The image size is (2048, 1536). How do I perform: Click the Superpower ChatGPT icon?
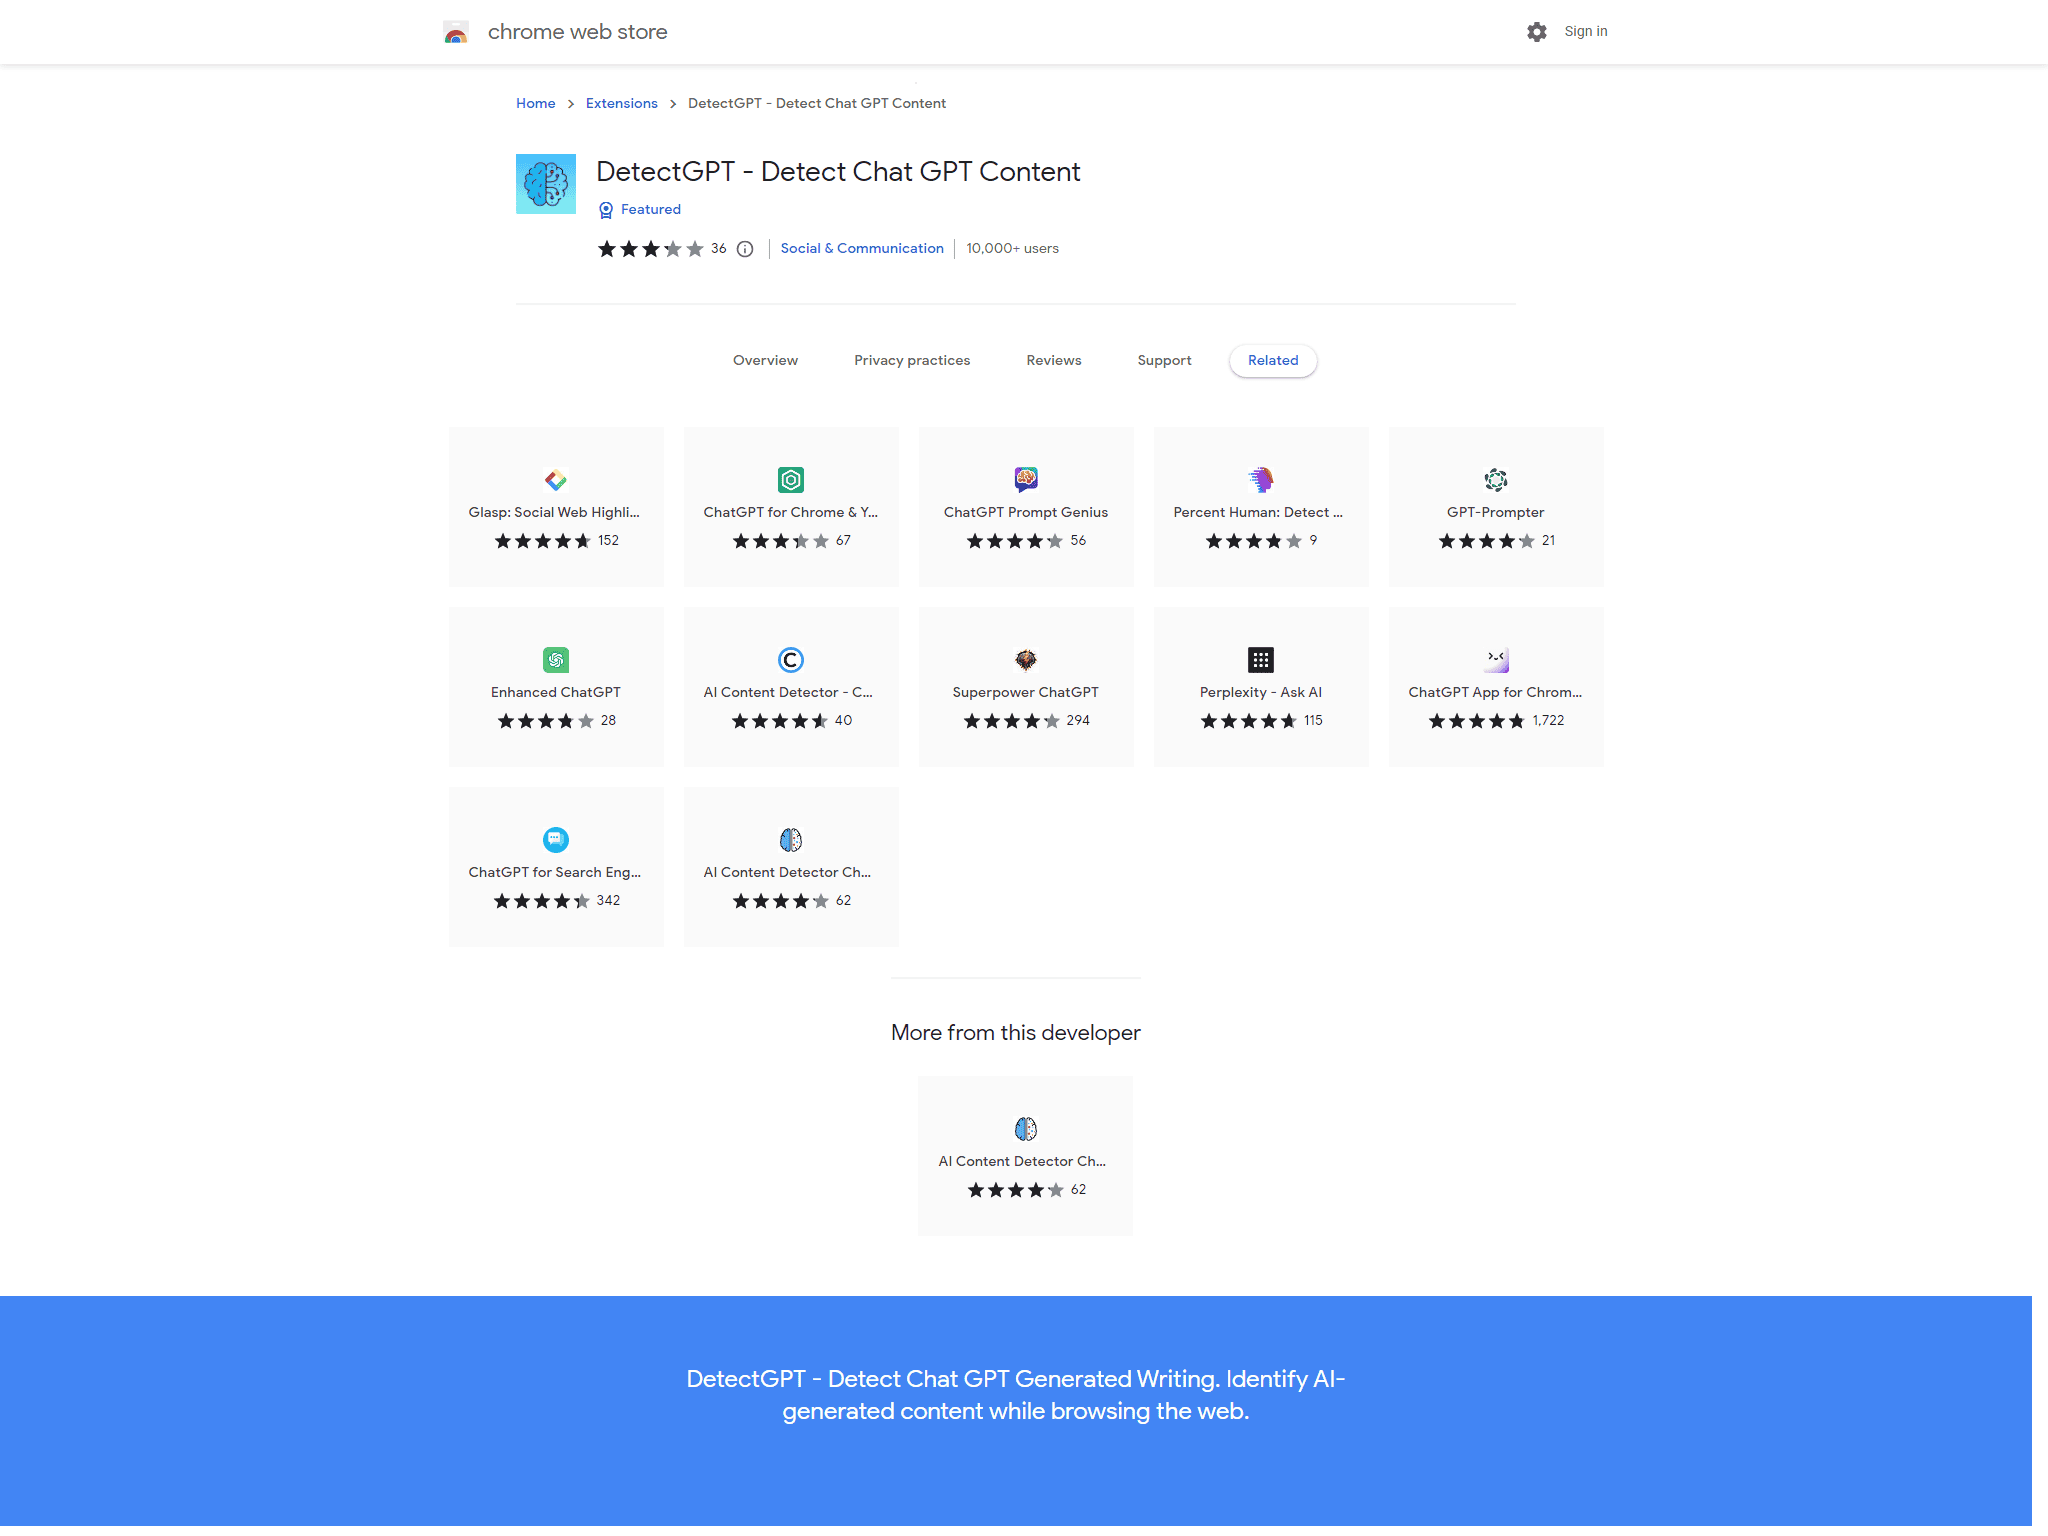coord(1026,660)
